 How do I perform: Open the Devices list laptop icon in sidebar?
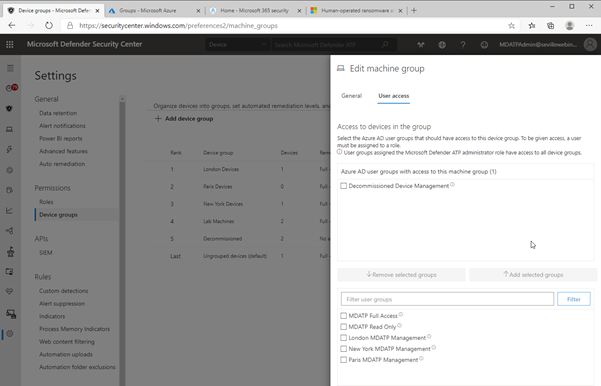(10, 130)
